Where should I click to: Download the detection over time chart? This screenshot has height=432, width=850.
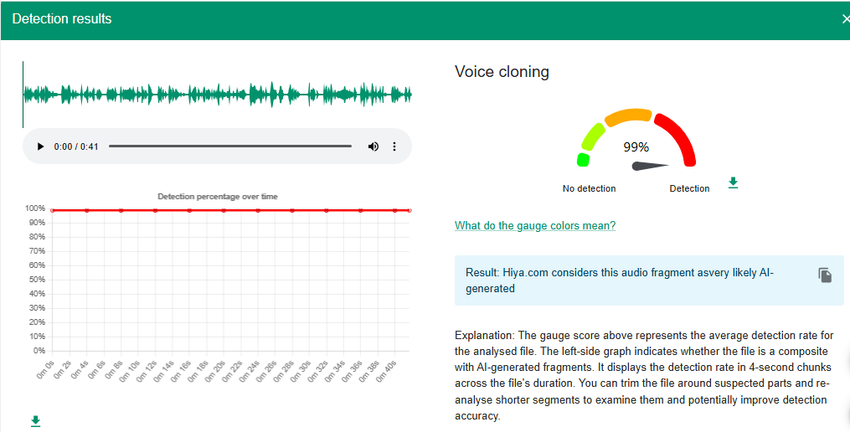[x=36, y=421]
